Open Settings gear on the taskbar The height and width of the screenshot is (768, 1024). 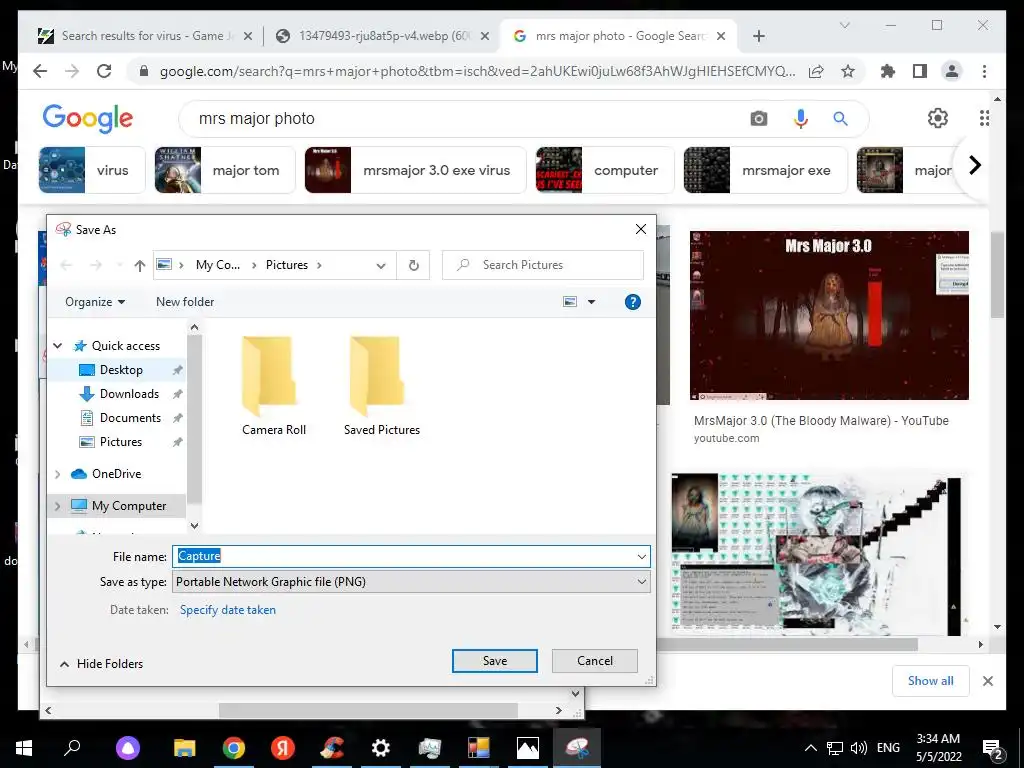coord(381,748)
